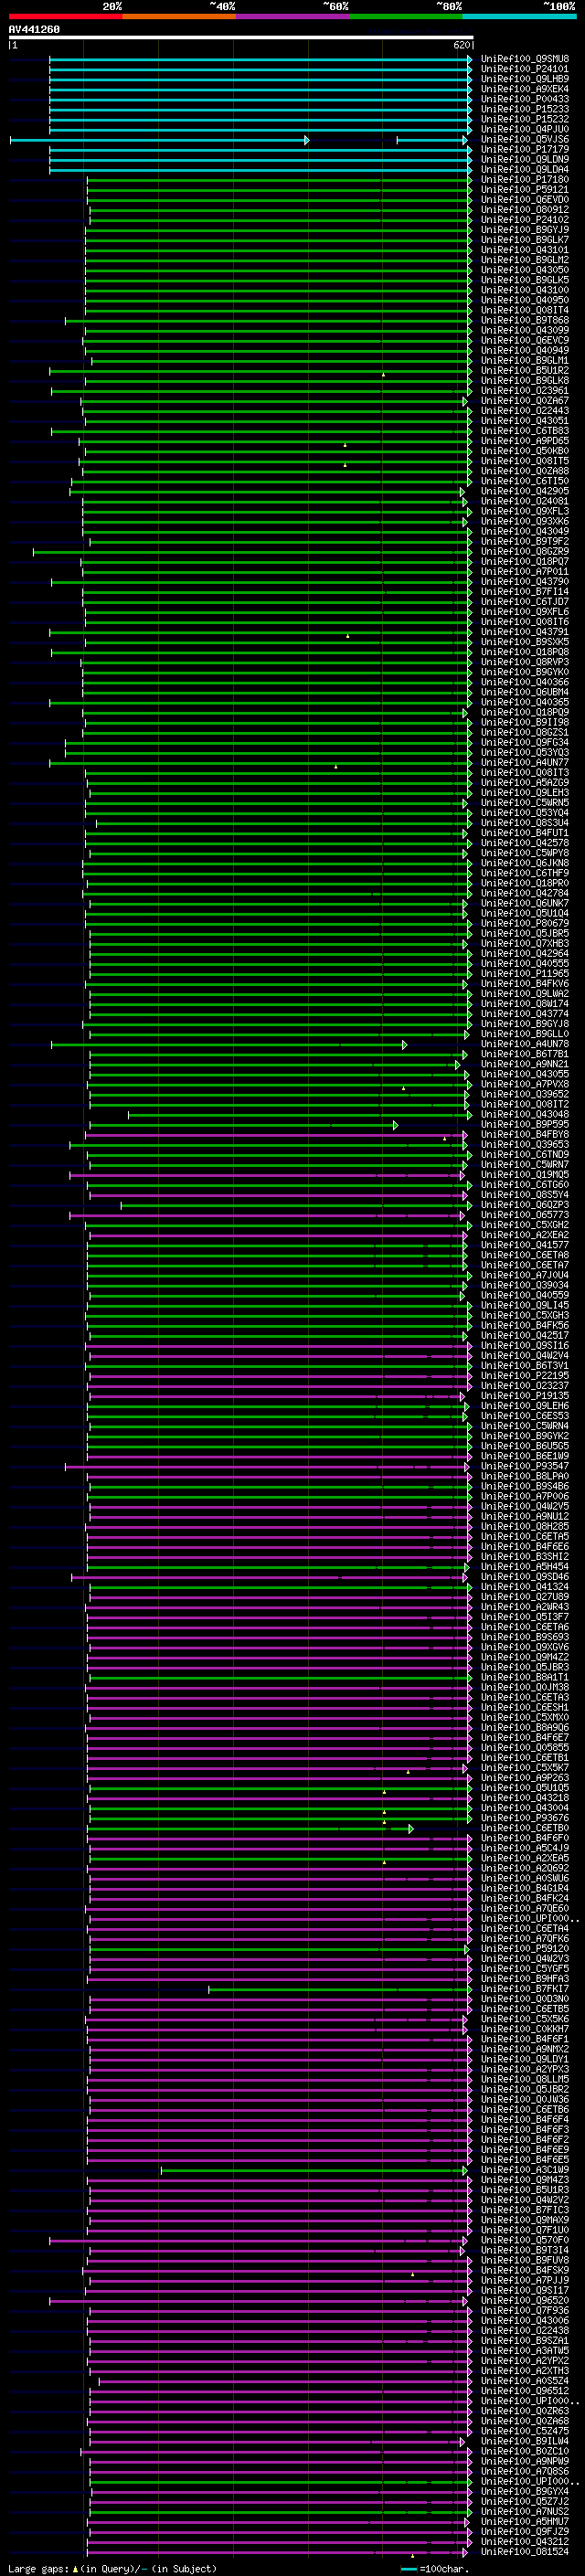Image resolution: width=585 pixels, height=2576 pixels.
Task: Click the purple bar for UniRef100_Q19MQ5
Action: click(267, 1175)
